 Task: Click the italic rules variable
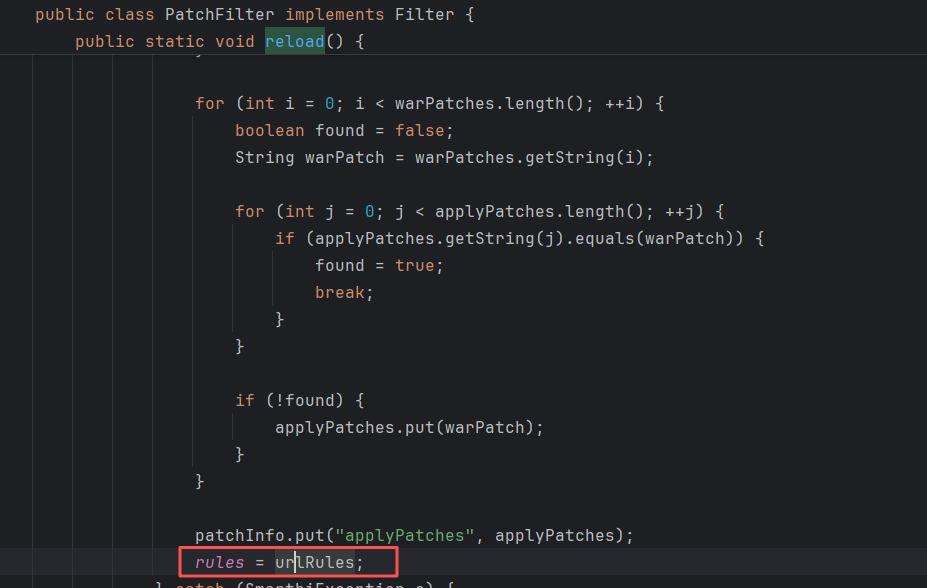point(220,563)
